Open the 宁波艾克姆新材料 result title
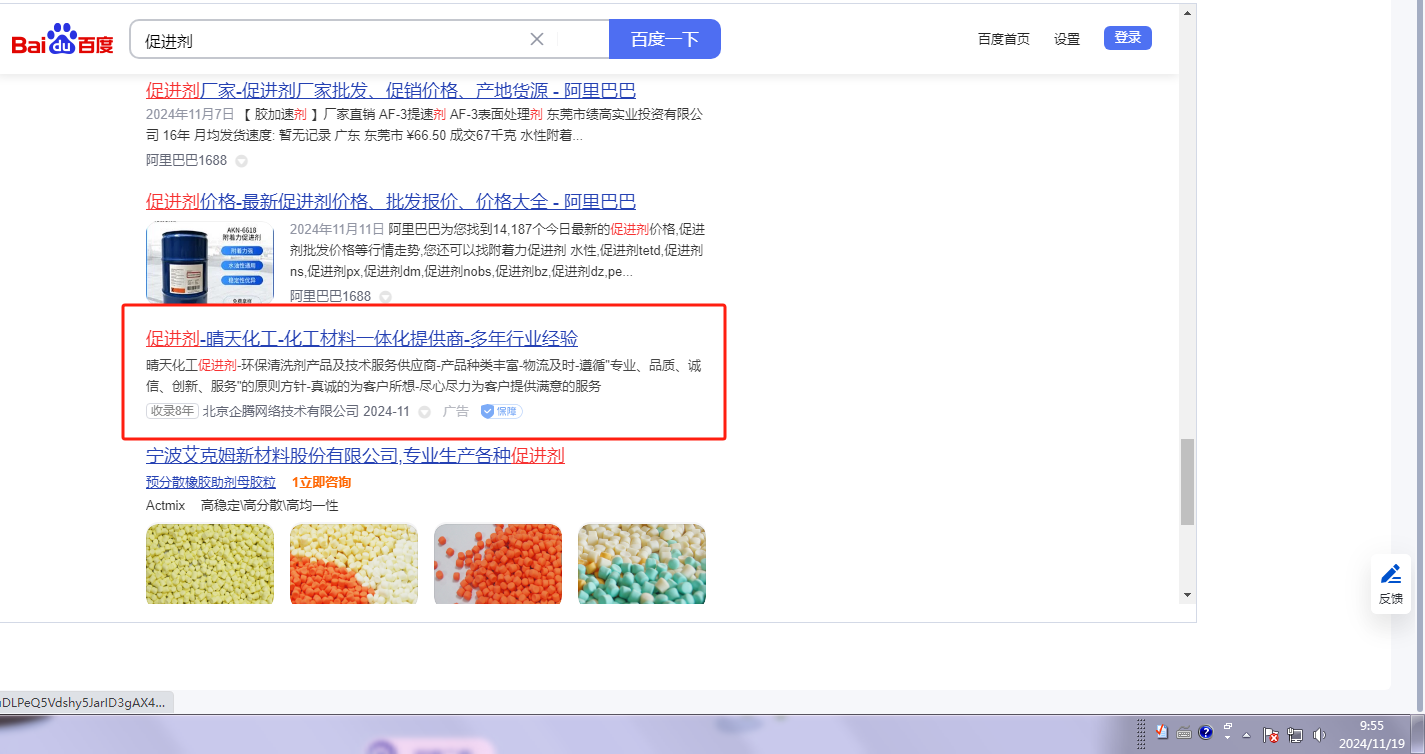 [355, 456]
